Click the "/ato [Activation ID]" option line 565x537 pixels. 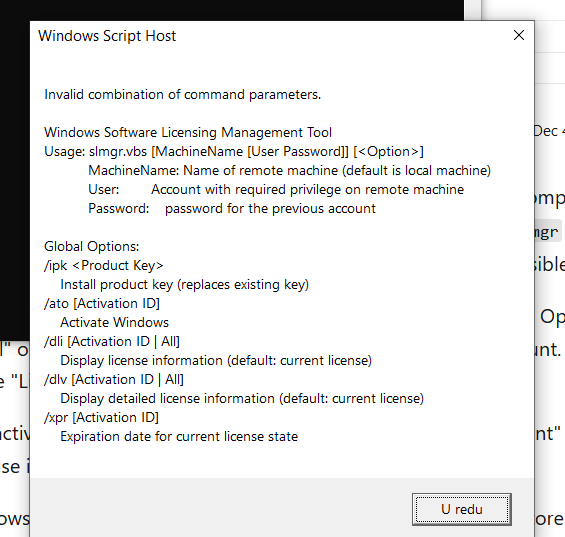point(102,303)
